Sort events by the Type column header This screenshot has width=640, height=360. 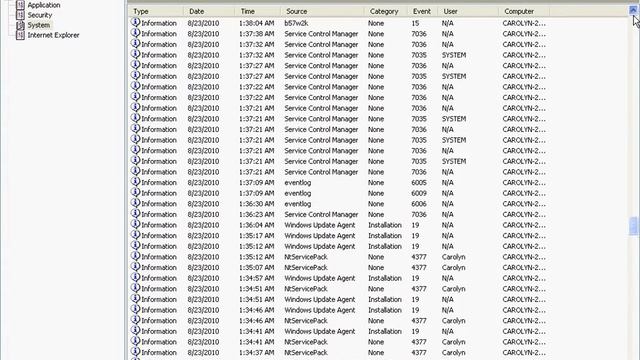point(156,11)
